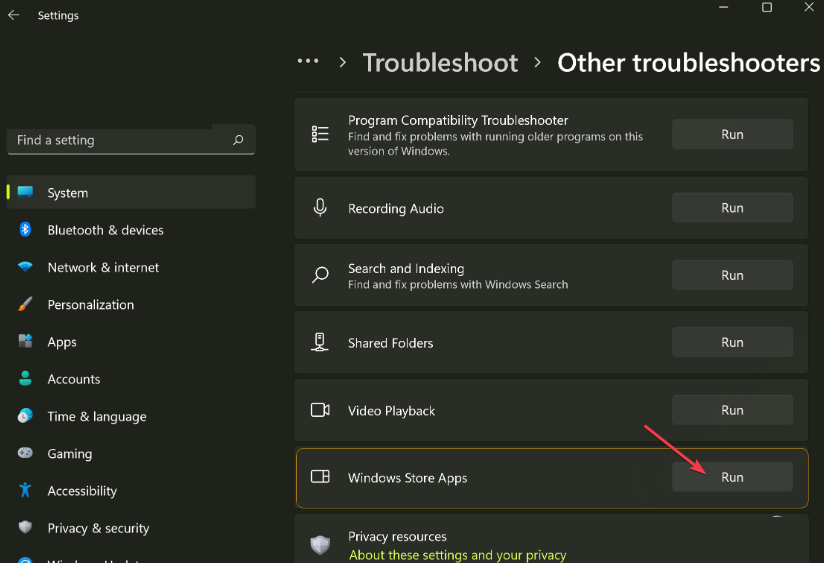The width and height of the screenshot is (824, 563).
Task: Click the Accessibility figure icon
Action: 25,490
